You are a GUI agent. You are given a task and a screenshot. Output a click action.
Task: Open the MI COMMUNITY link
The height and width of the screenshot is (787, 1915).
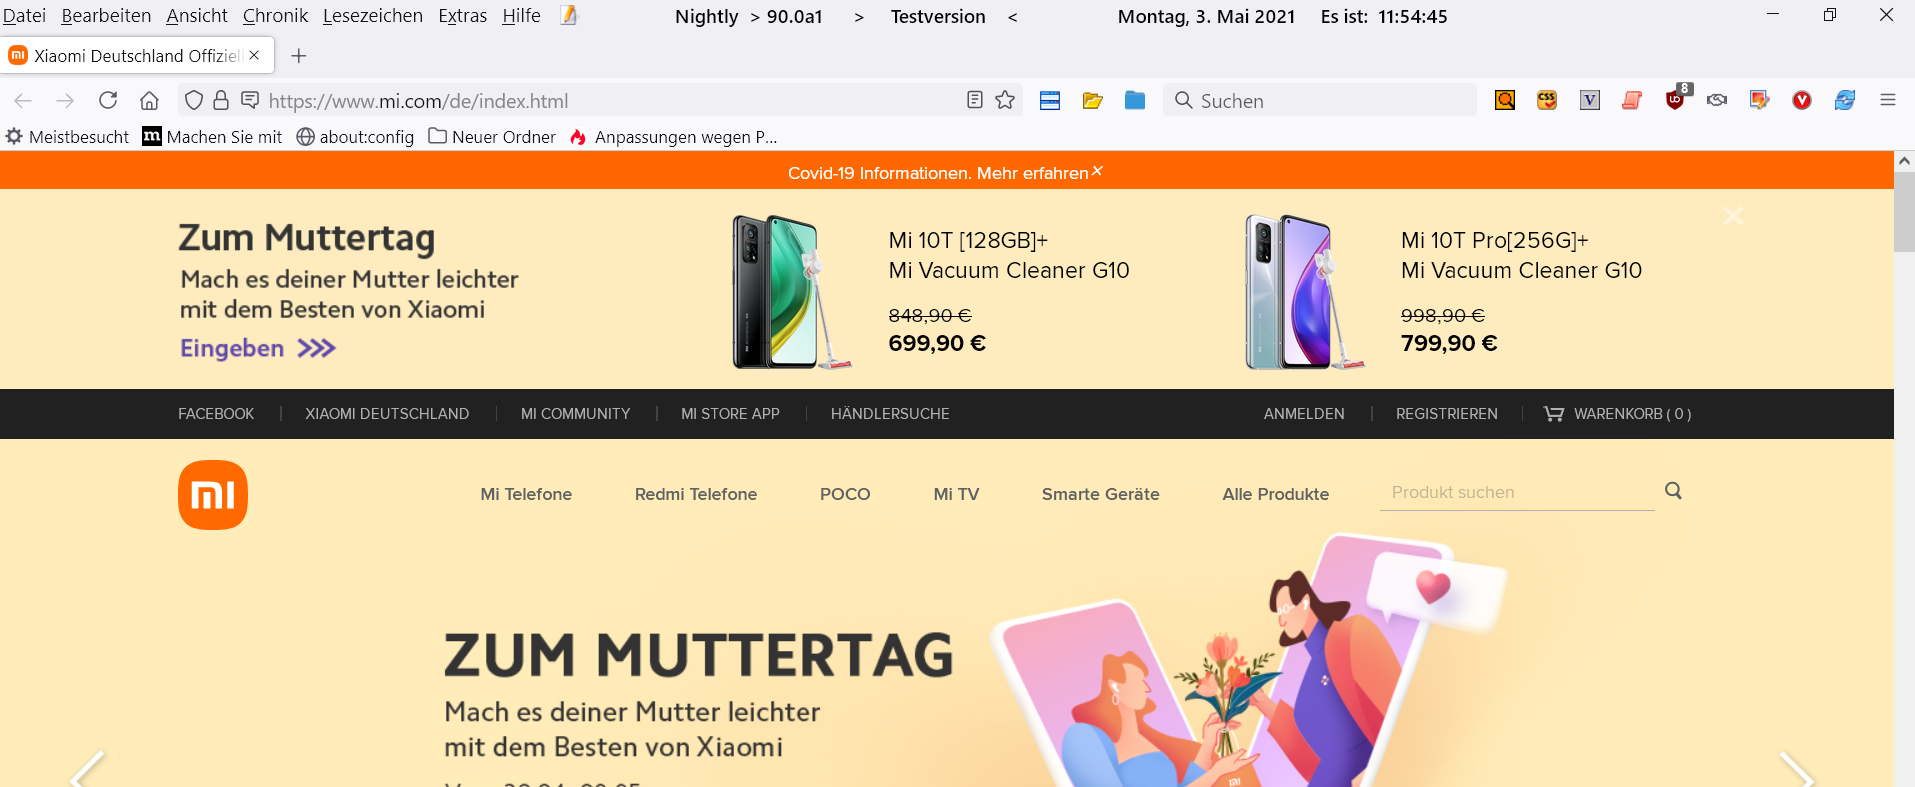point(576,414)
